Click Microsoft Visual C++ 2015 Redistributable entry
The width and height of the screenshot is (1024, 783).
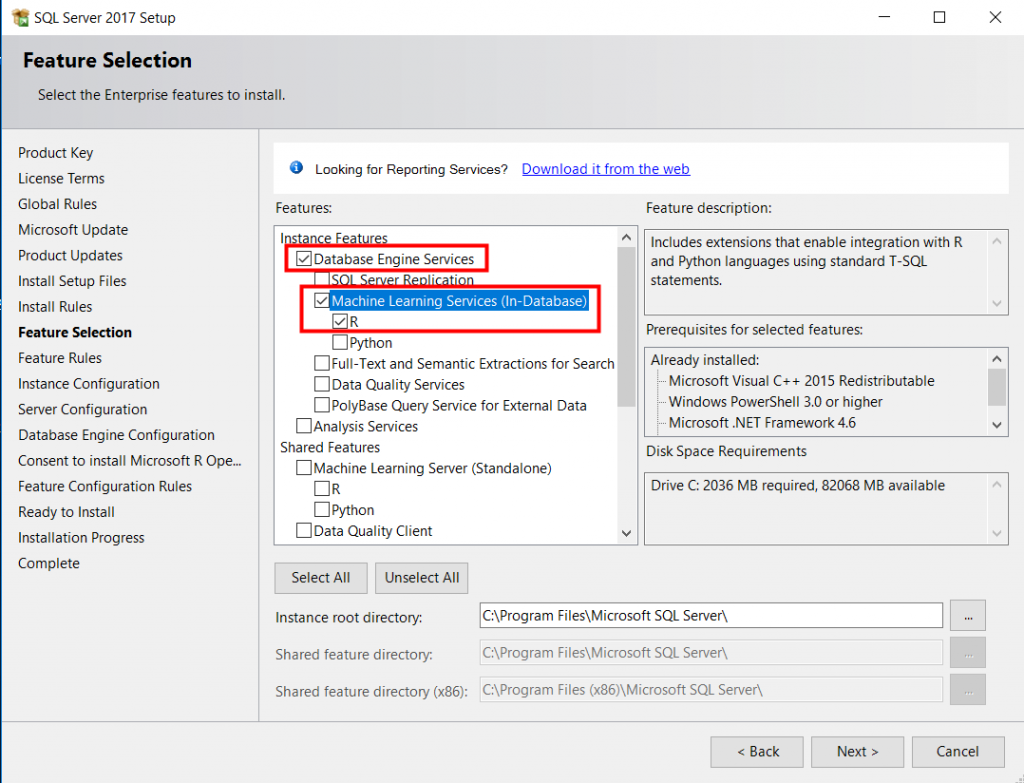[x=801, y=381]
